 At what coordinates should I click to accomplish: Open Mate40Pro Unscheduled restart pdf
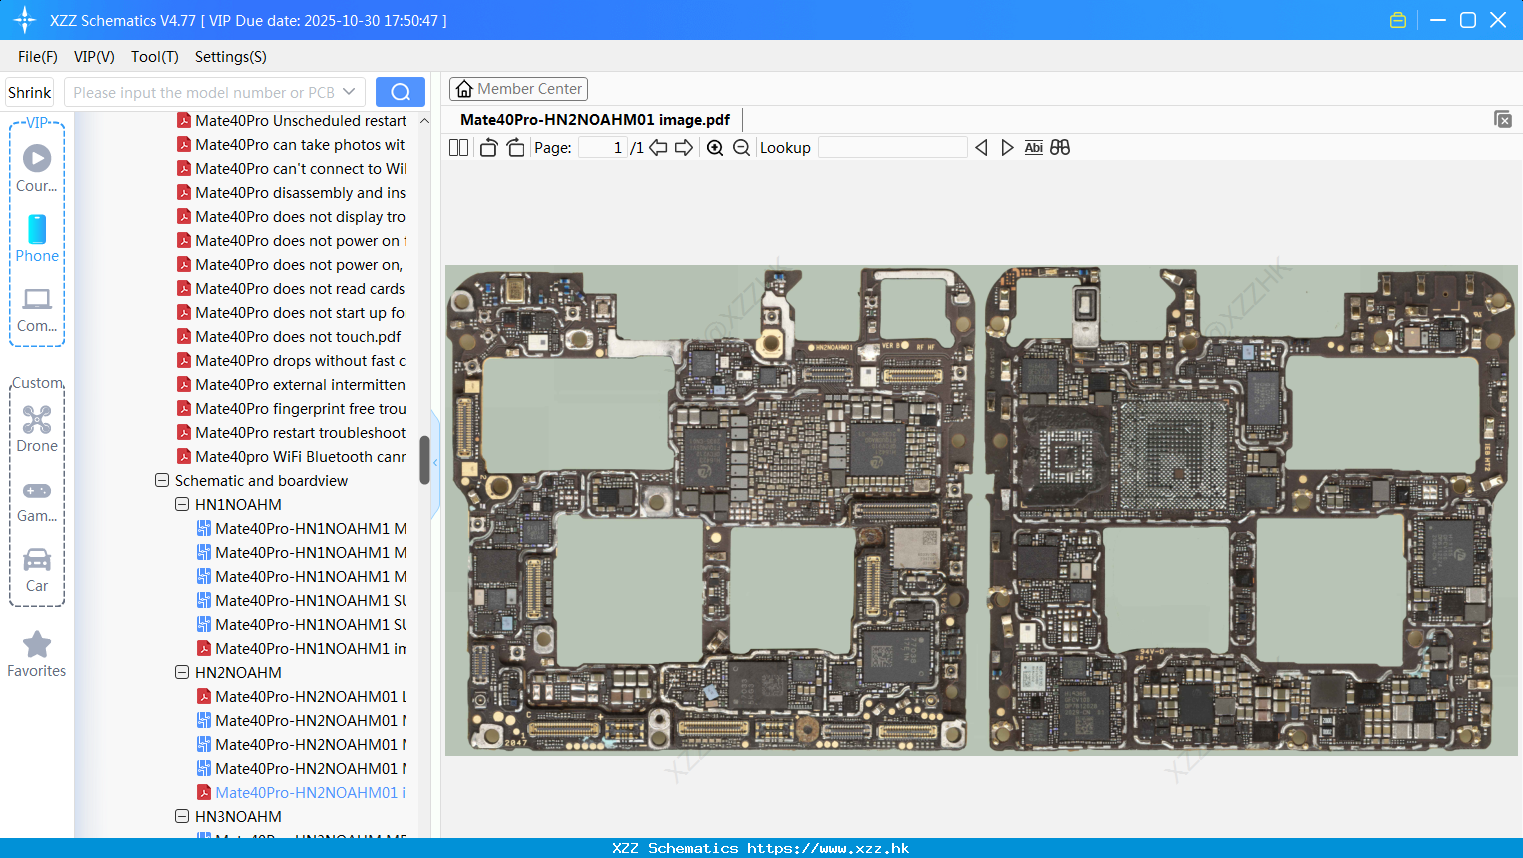pos(291,120)
